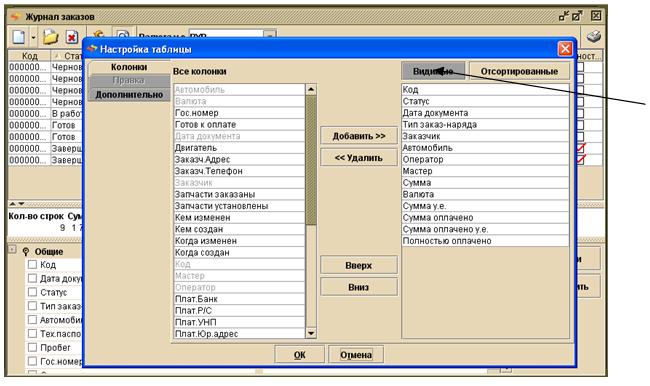This screenshot has height=386, width=650.
Task: Select Код in the visible columns list
Action: pos(485,90)
